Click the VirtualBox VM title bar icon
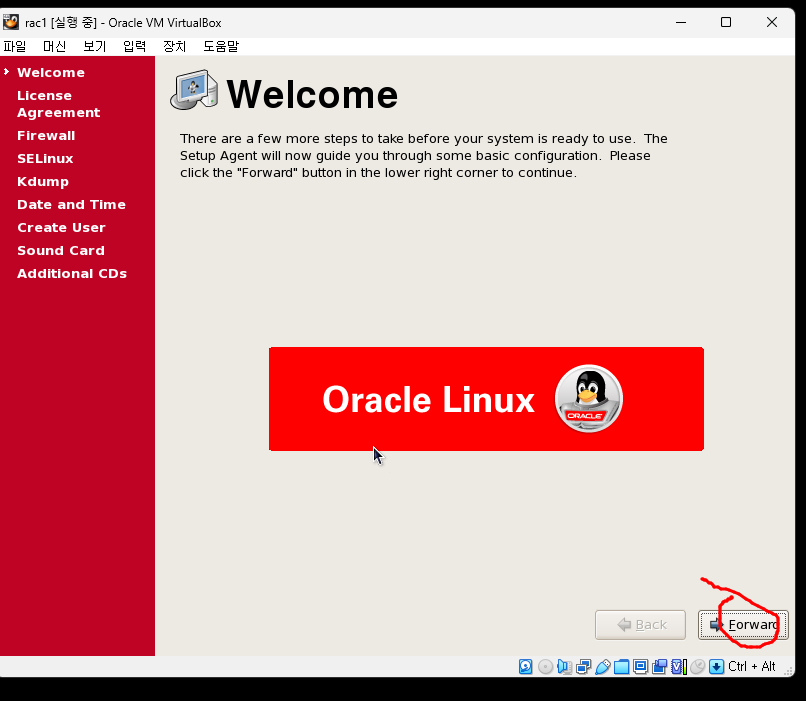This screenshot has height=701, width=806. [x=11, y=23]
